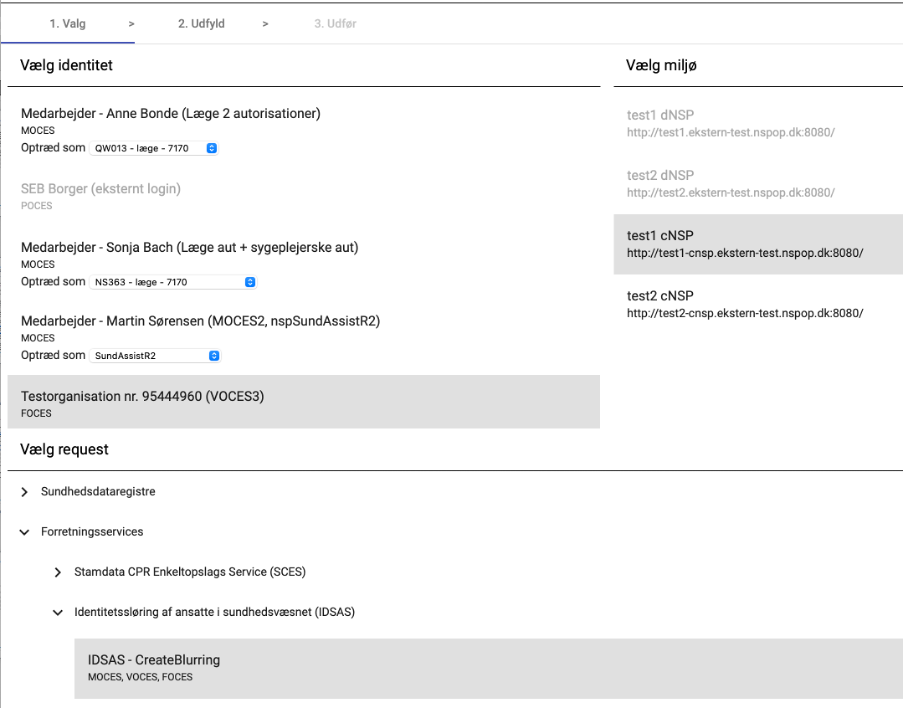The image size is (904, 708).
Task: Pick identity Medarbejder - Martin Sørensen
Action: [x=200, y=321]
